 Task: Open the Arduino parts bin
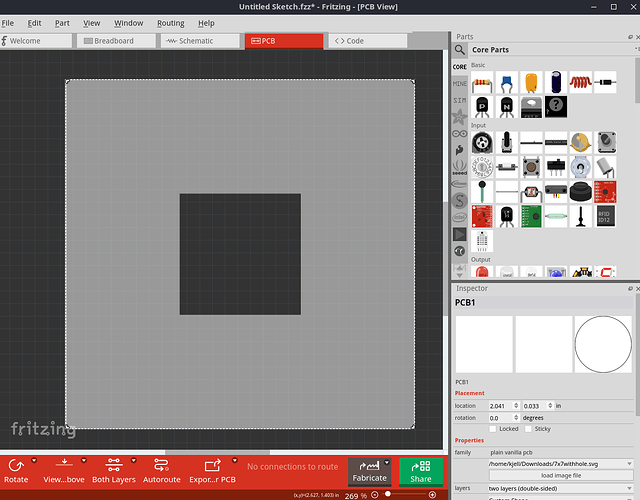tap(460, 134)
